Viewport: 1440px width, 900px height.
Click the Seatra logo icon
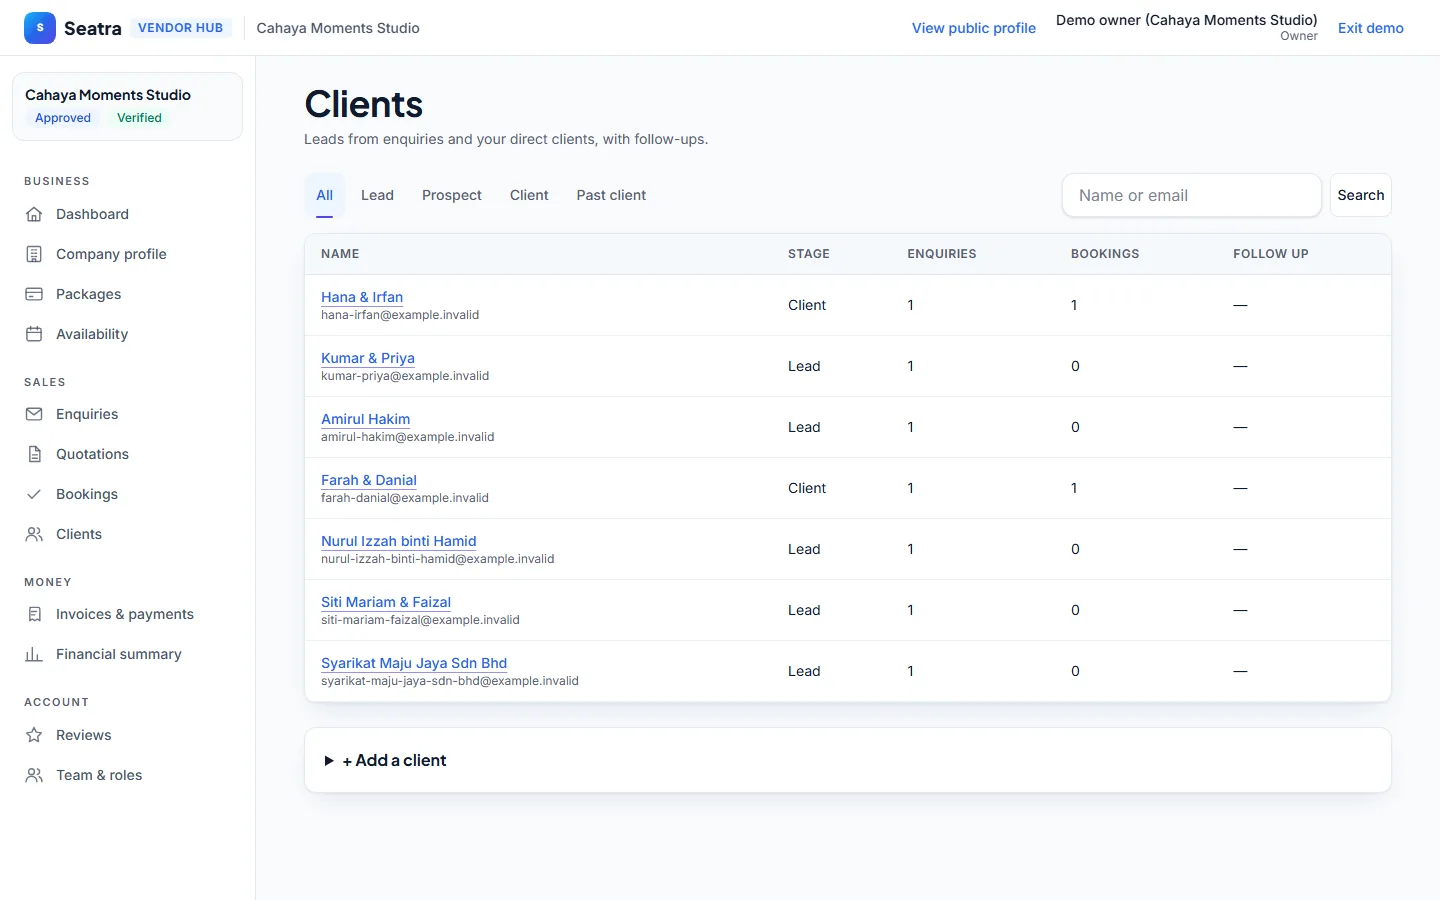point(40,28)
